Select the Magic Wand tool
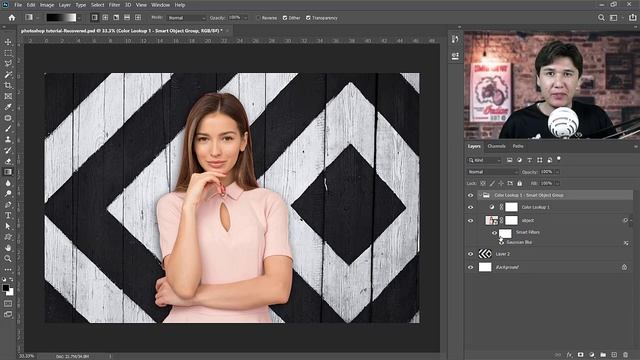Screen dimensions: 640x360 (x=8, y=75)
